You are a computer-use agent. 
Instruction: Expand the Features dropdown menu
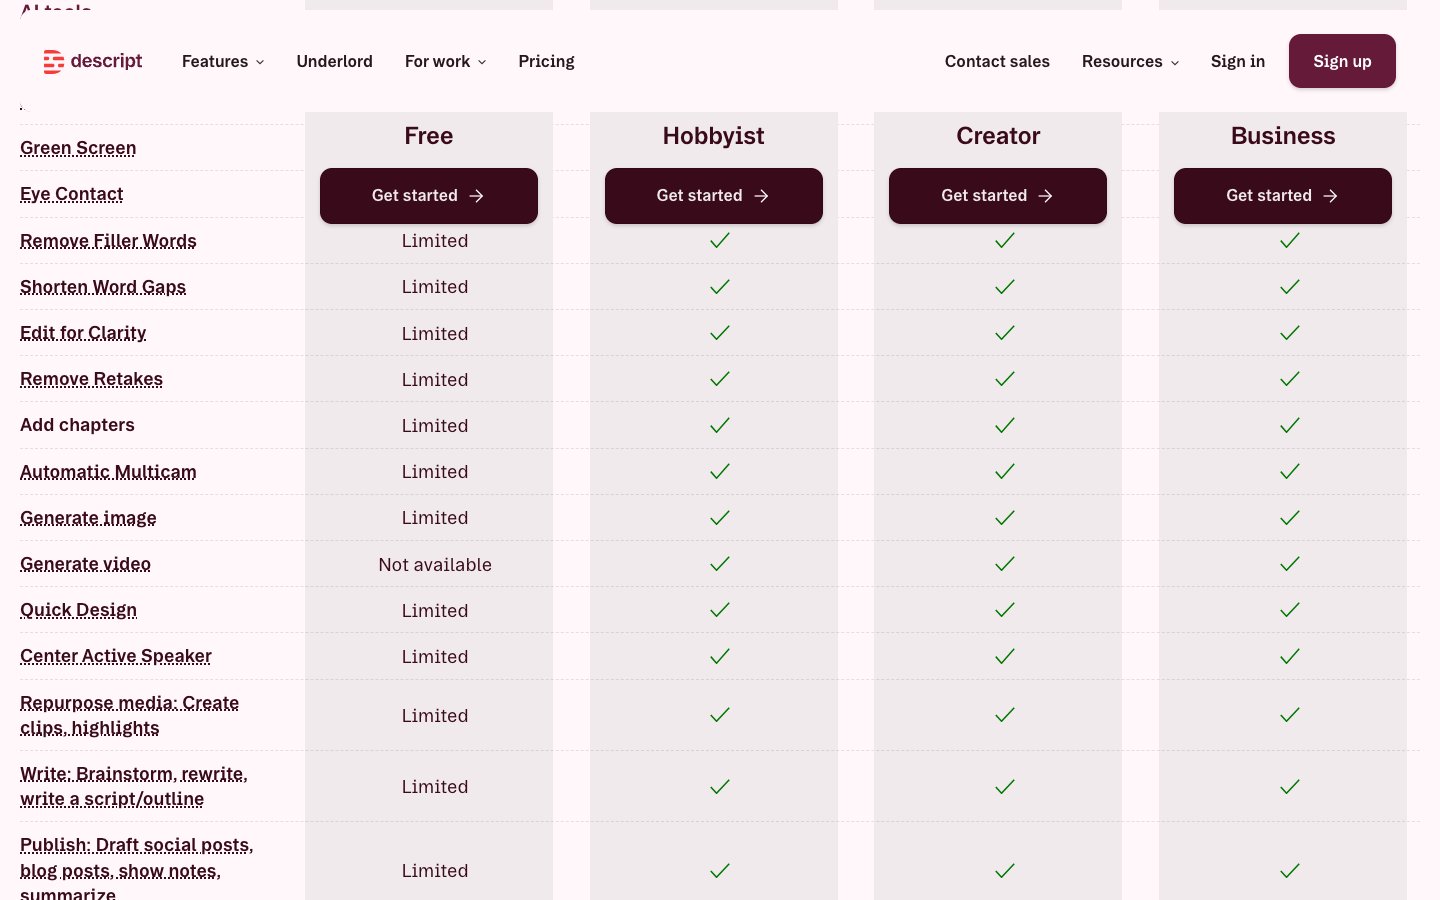[x=222, y=62]
